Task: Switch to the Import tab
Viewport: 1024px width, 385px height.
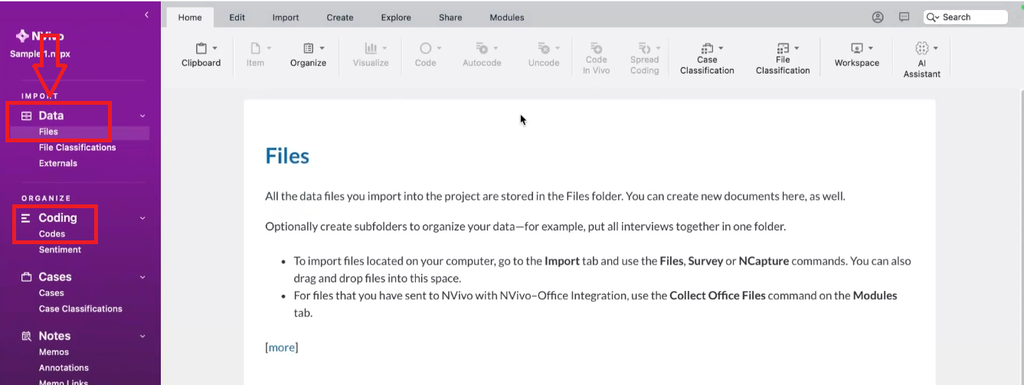Action: coord(285,18)
